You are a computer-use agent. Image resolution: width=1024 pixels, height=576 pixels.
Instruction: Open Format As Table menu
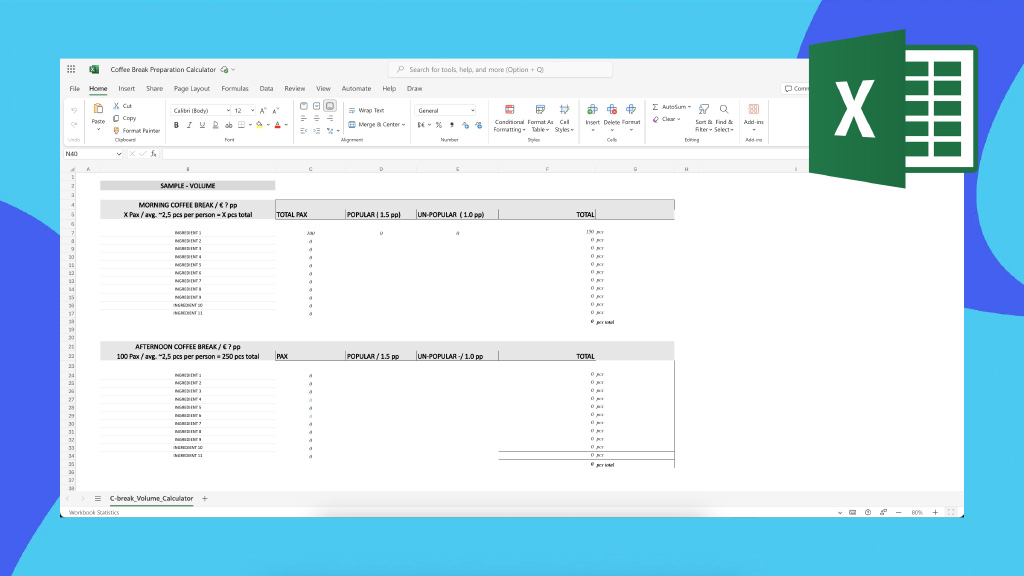click(540, 118)
